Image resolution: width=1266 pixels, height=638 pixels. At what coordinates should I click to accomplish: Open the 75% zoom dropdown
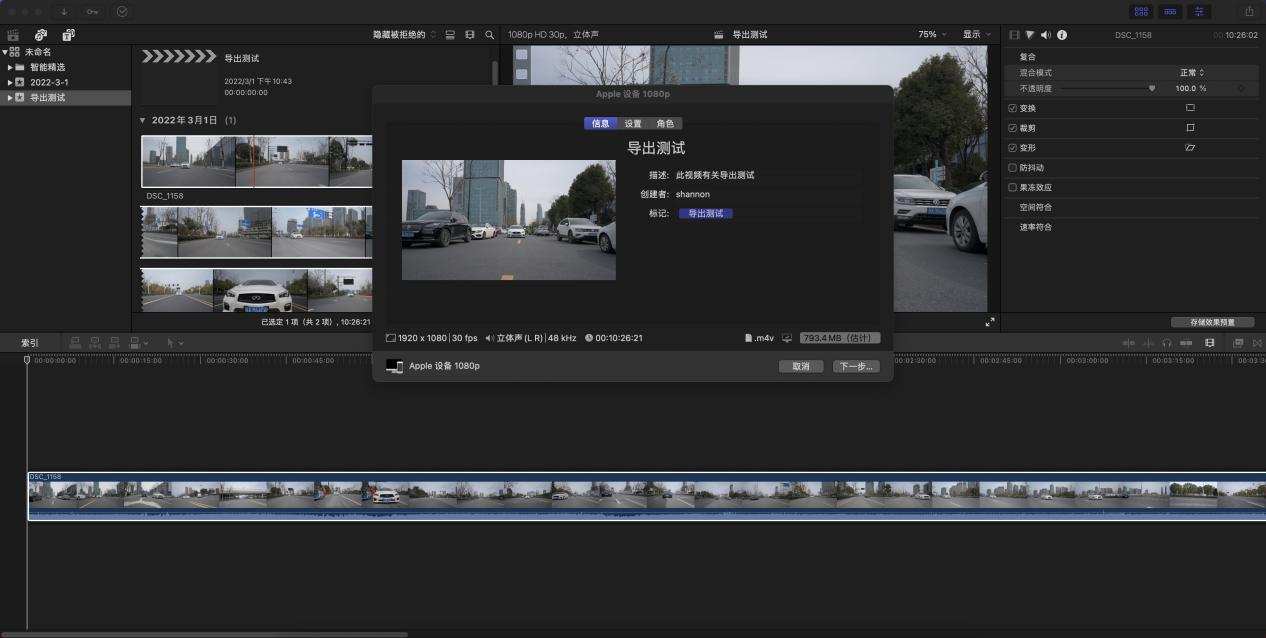click(931, 35)
